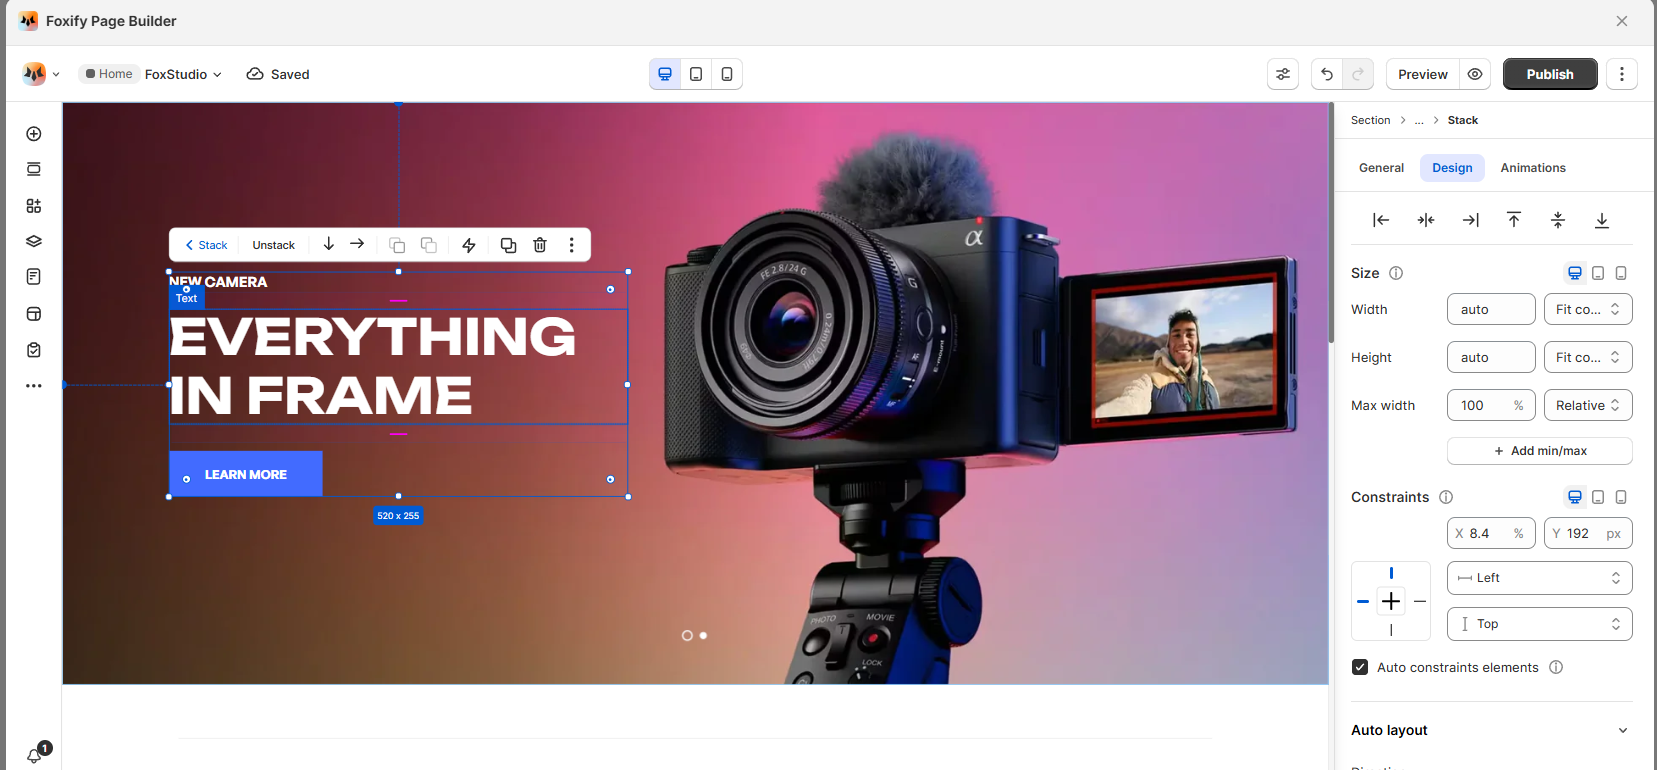
Task: Open the notifications bell icon
Action: tap(35, 756)
